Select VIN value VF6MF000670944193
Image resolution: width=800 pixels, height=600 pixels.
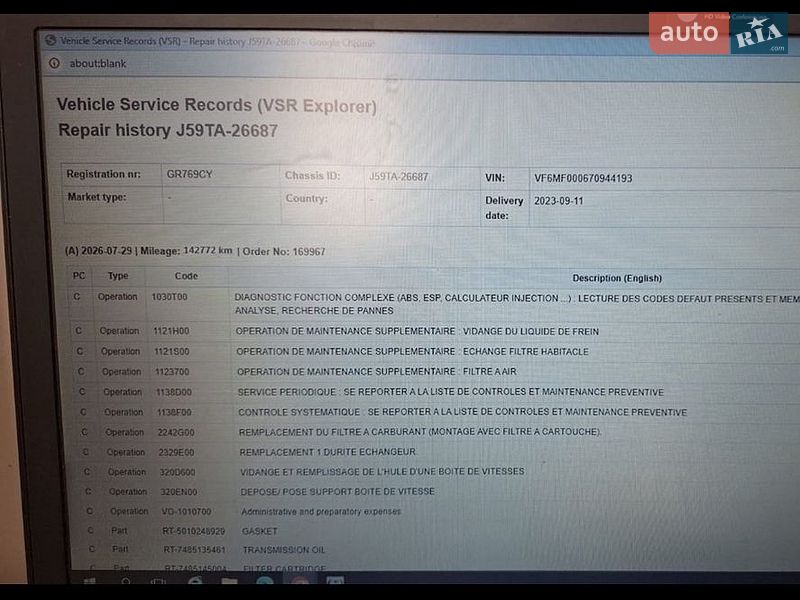(583, 178)
